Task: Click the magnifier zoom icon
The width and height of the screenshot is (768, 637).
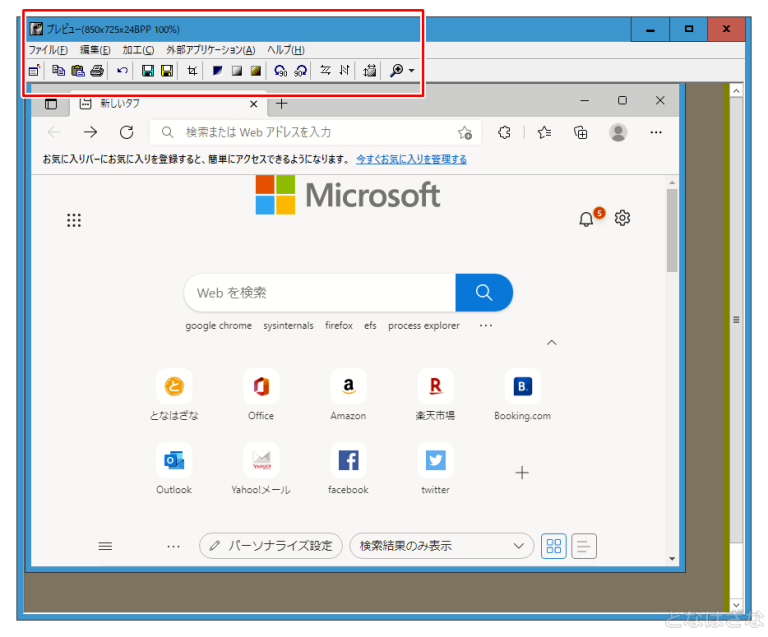Action: (x=396, y=71)
